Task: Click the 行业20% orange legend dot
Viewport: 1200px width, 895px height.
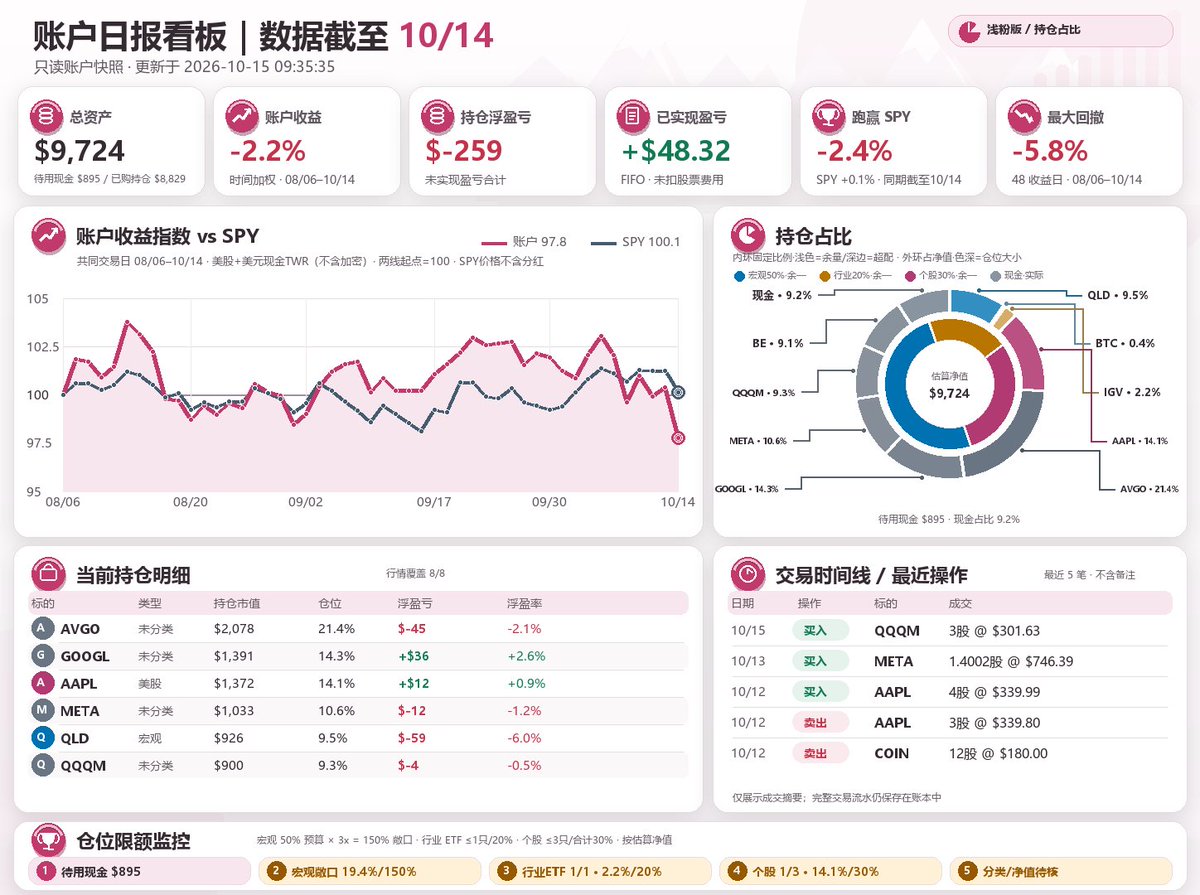Action: click(x=824, y=275)
